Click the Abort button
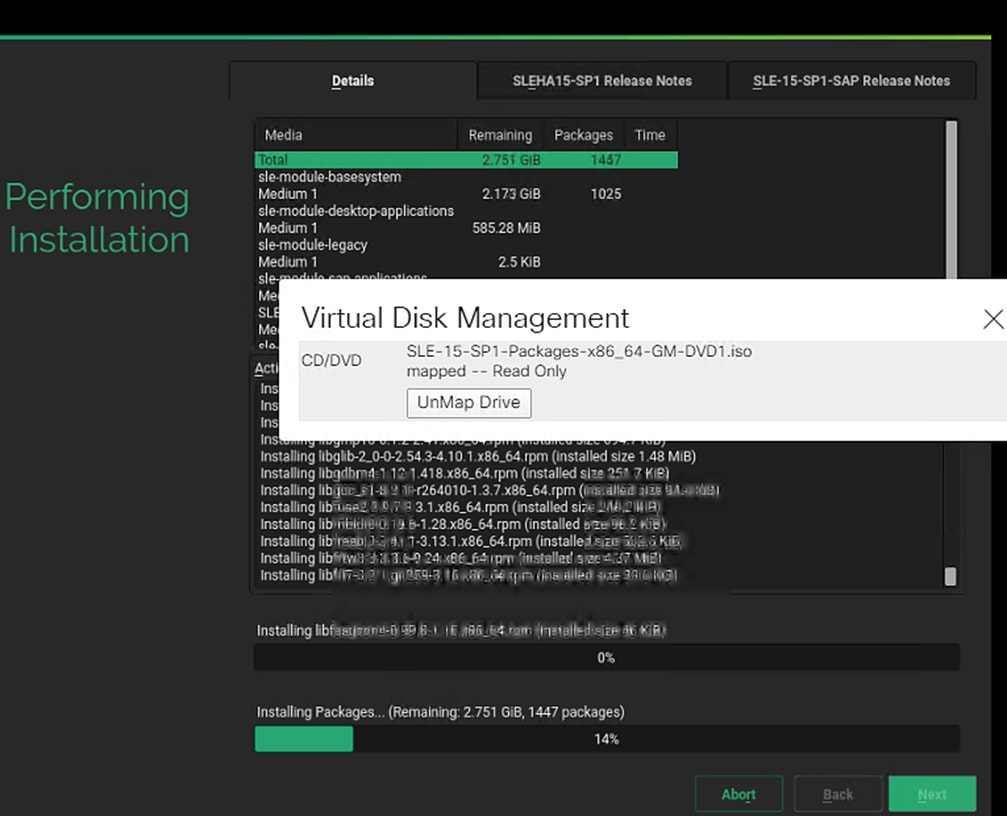 pos(739,794)
